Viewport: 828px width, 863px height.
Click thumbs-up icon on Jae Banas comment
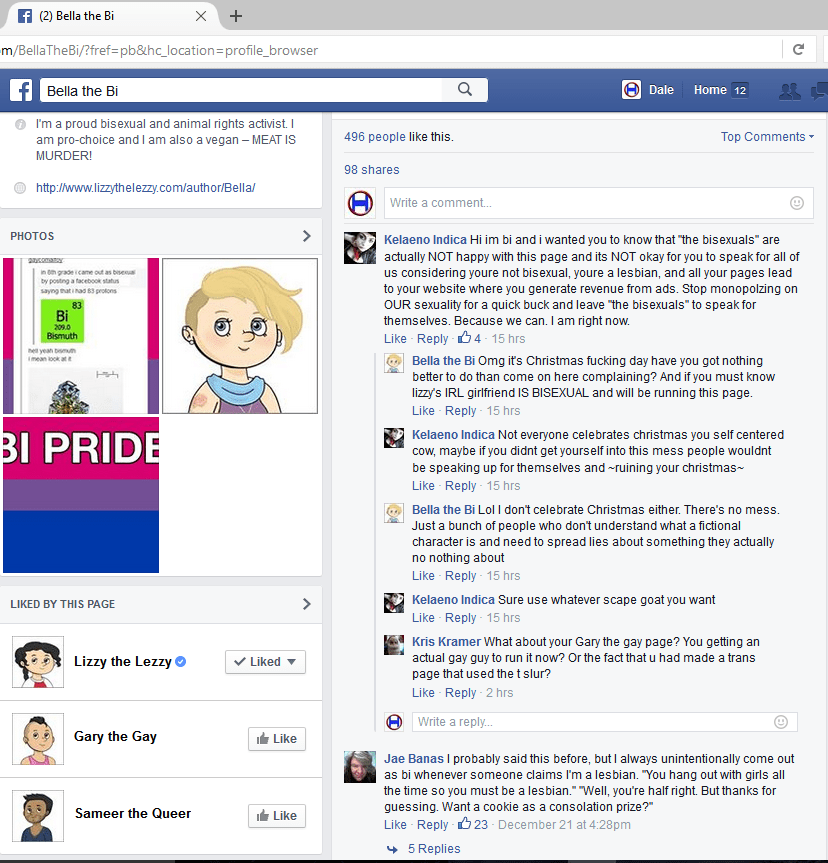464,825
